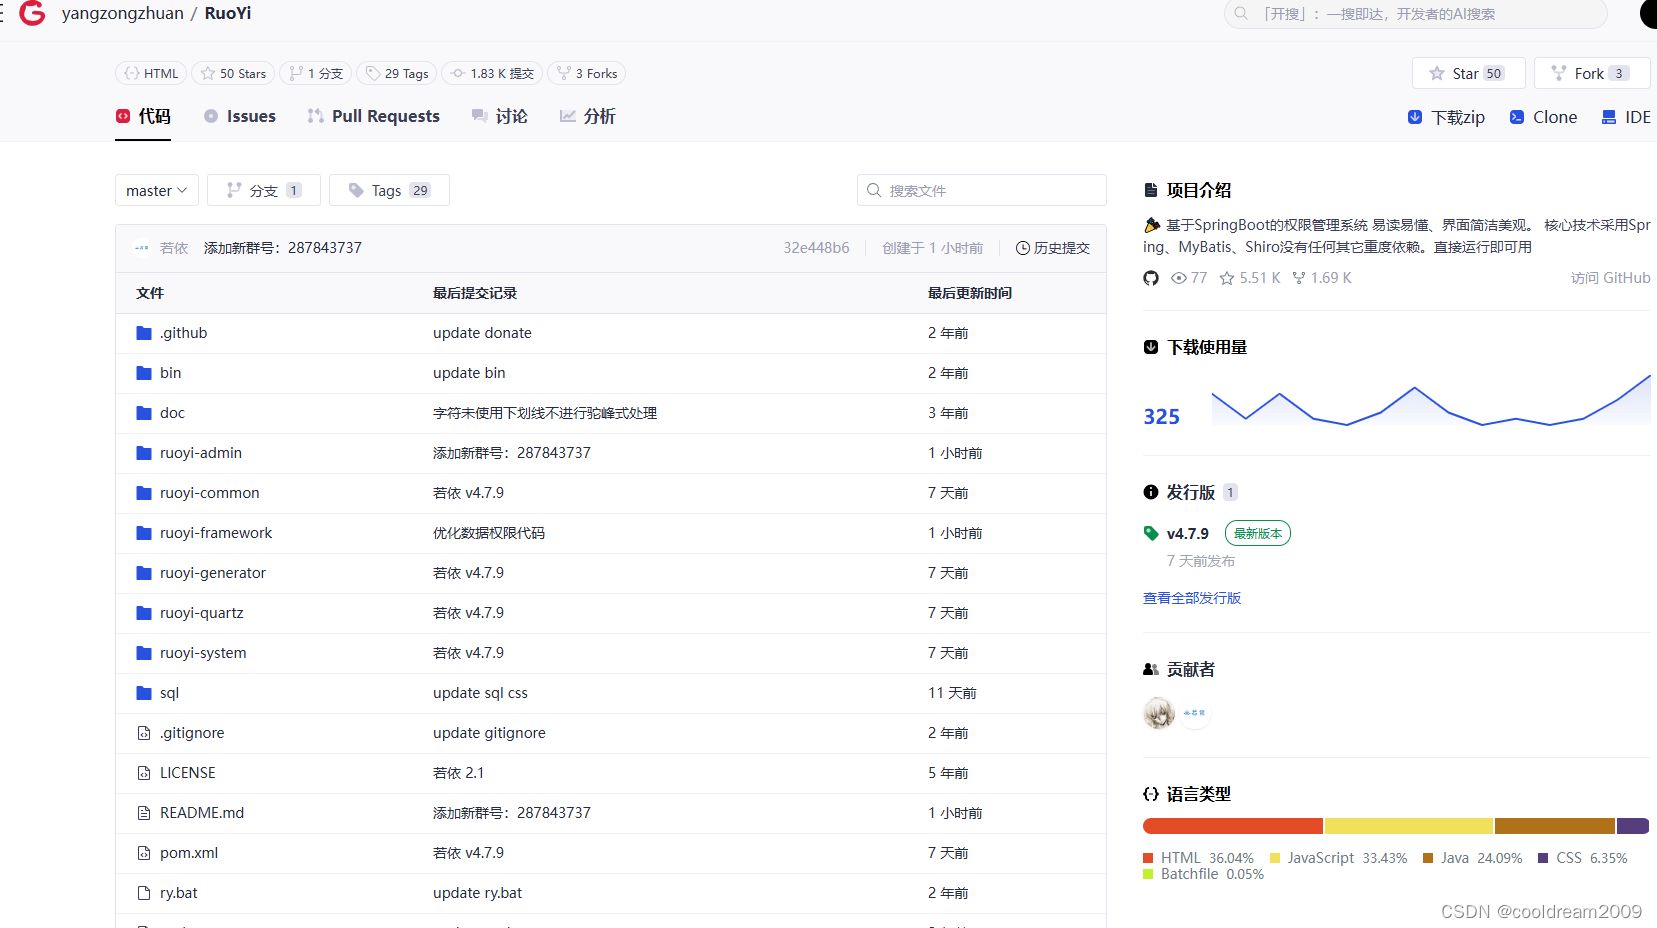Click the 50 Stars badge
1657x928 pixels.
tap(233, 73)
